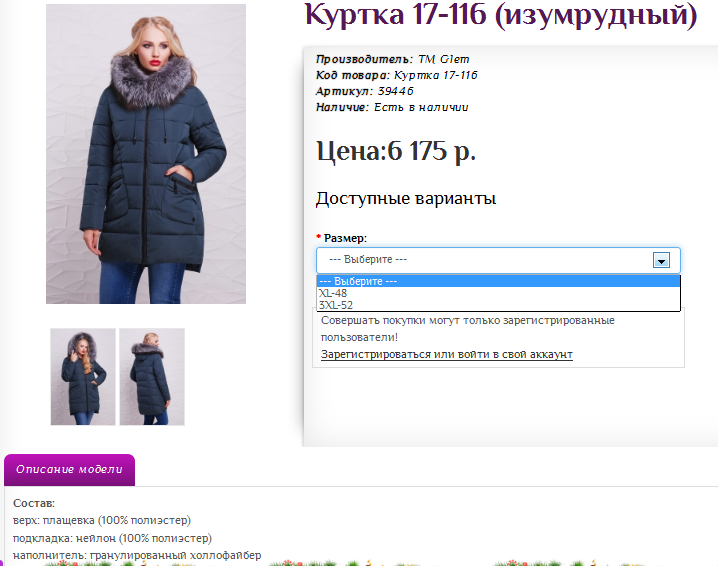Click the line 'наполнитель: гранулированный холлофайбер'

[137, 555]
